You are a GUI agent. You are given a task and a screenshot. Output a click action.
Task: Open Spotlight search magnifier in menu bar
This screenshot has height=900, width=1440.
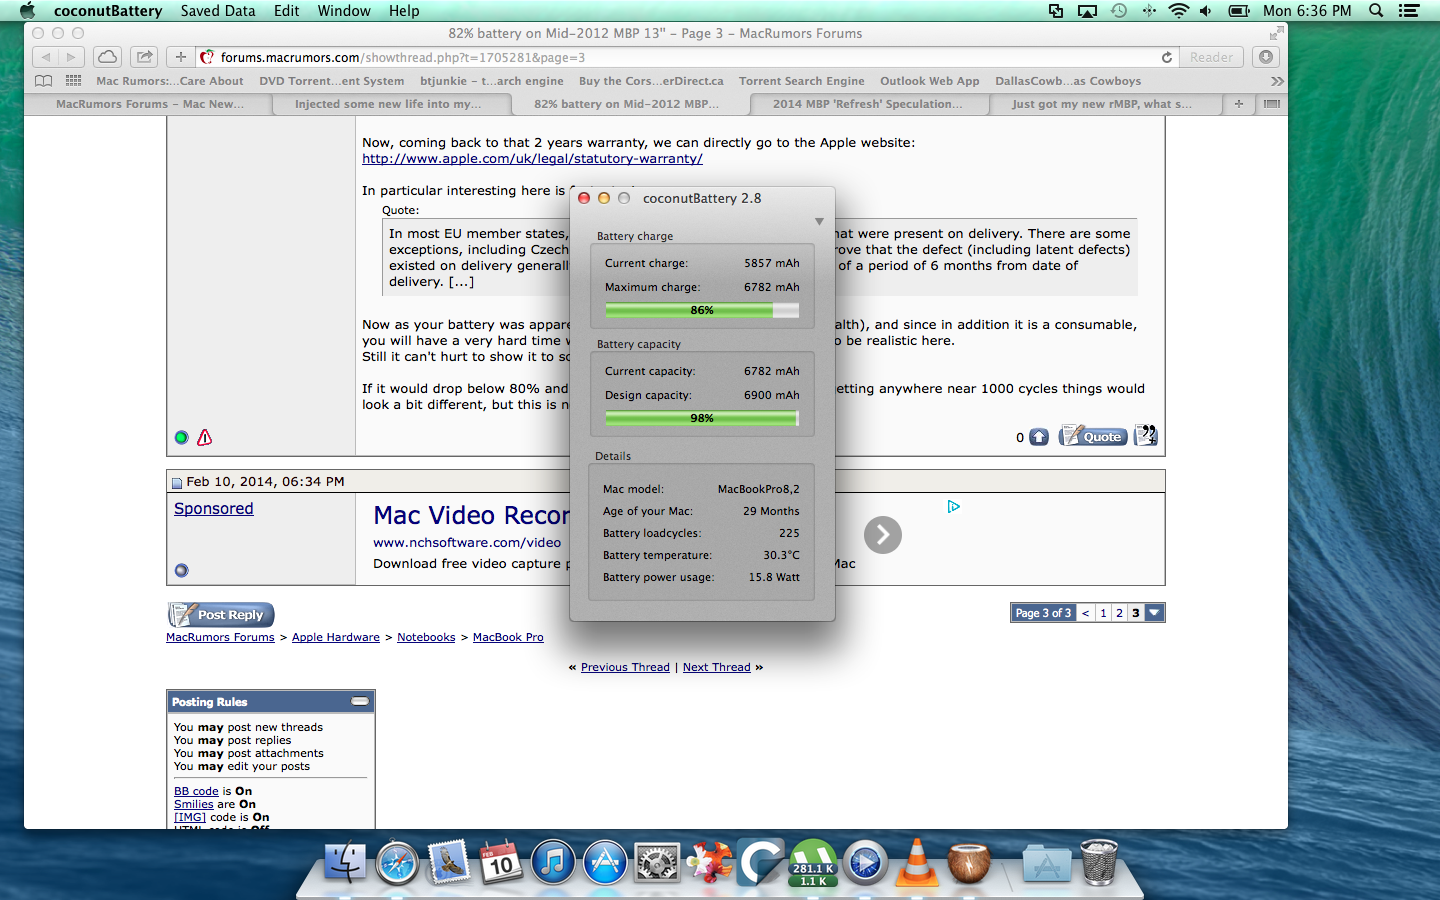1376,11
